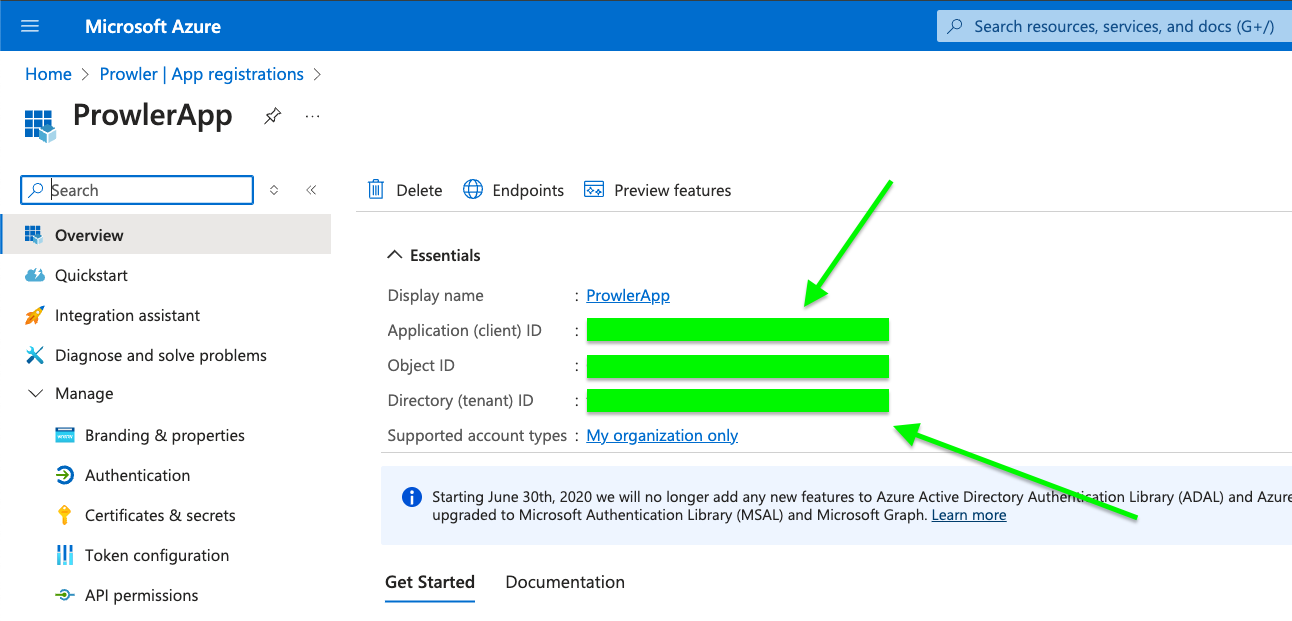
Task: Click the Microsoft Azure logo text
Action: pyautogui.click(x=153, y=26)
